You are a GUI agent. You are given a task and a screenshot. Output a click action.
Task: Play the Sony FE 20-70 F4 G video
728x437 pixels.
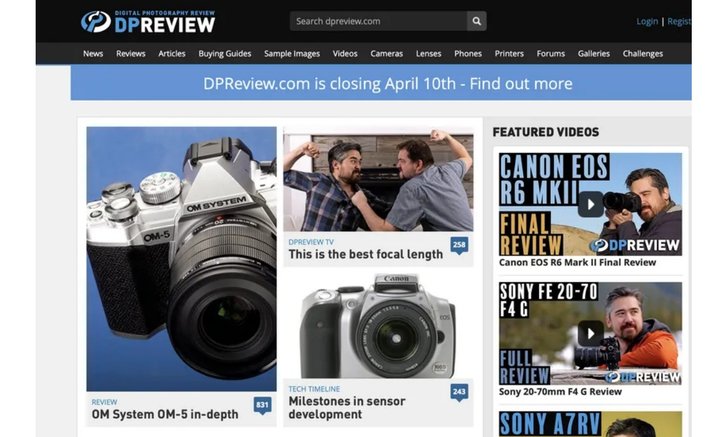(x=591, y=333)
